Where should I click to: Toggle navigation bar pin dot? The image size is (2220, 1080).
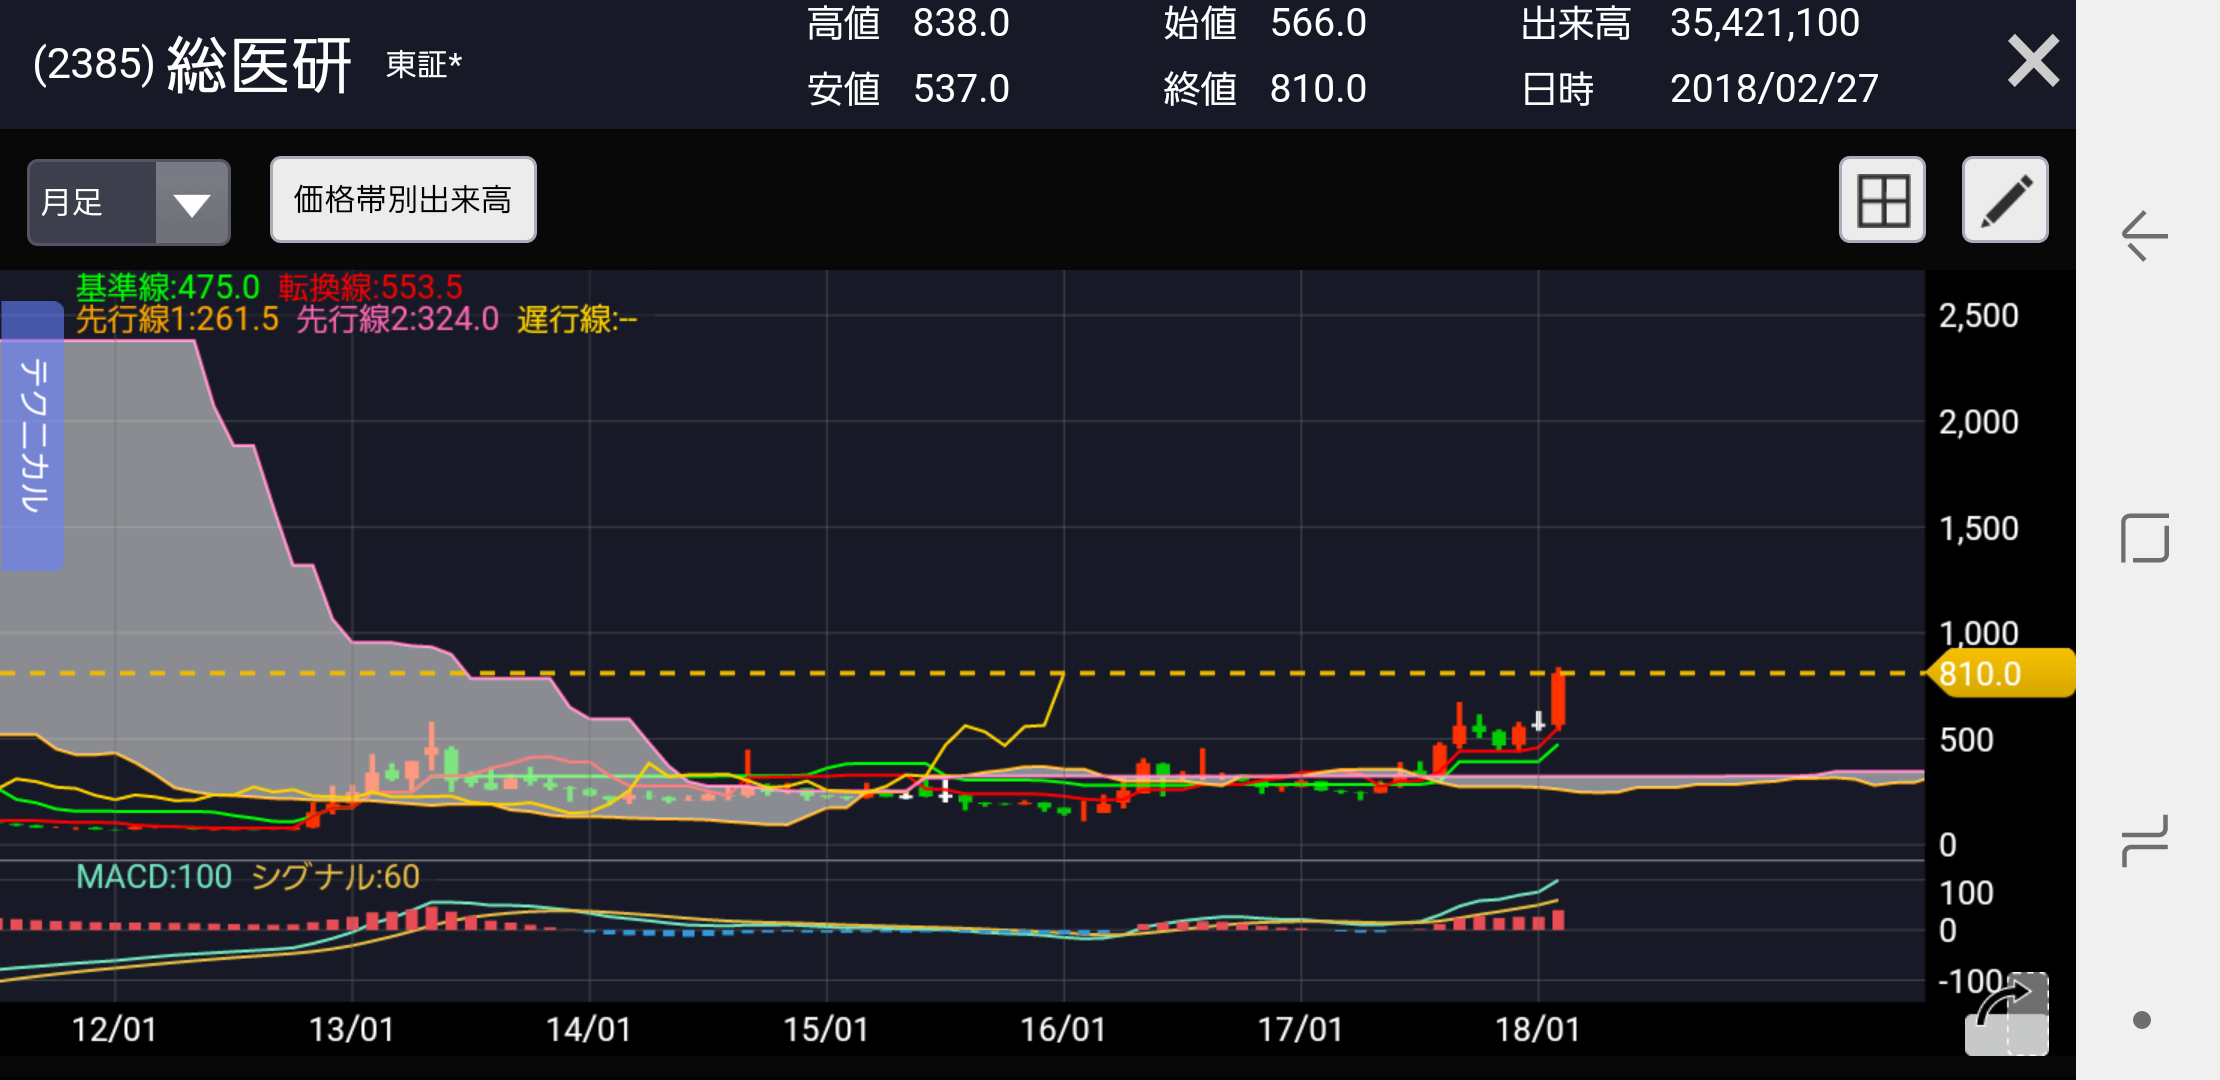click(x=2142, y=1020)
